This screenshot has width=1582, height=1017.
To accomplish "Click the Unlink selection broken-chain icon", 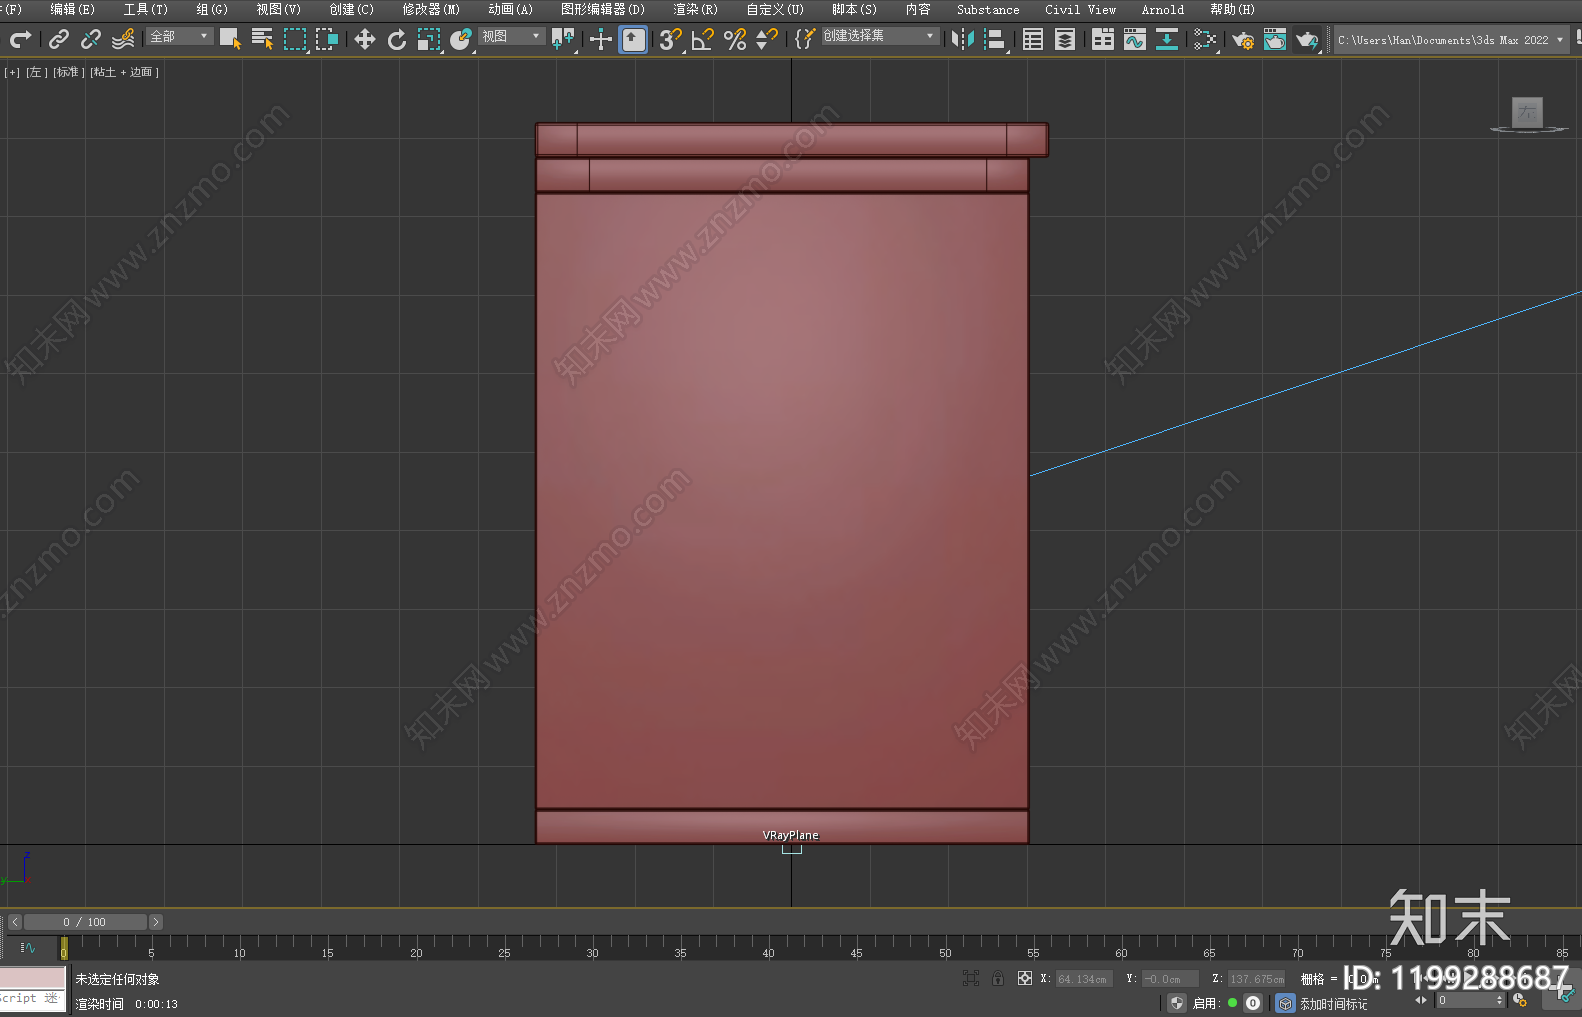I will 91,39.
